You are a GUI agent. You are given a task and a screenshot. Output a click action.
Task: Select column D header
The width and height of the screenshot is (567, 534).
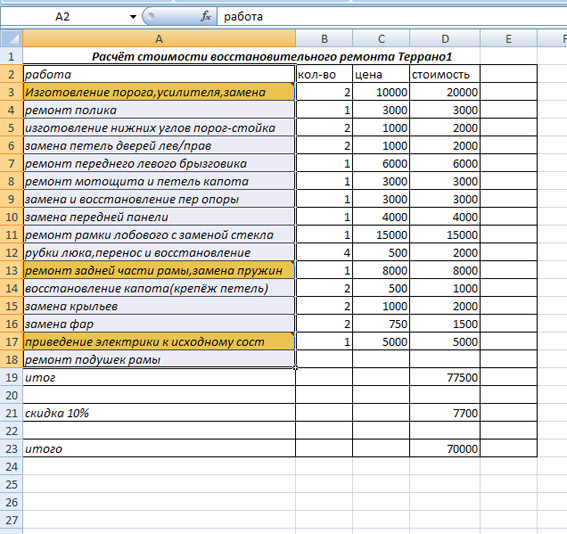(445, 38)
